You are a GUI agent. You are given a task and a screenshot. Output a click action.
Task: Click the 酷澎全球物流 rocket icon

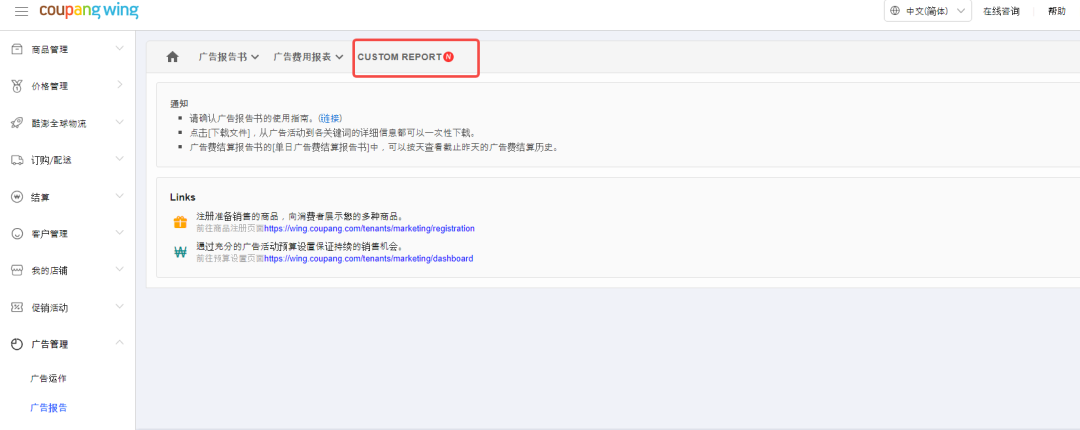coord(17,123)
